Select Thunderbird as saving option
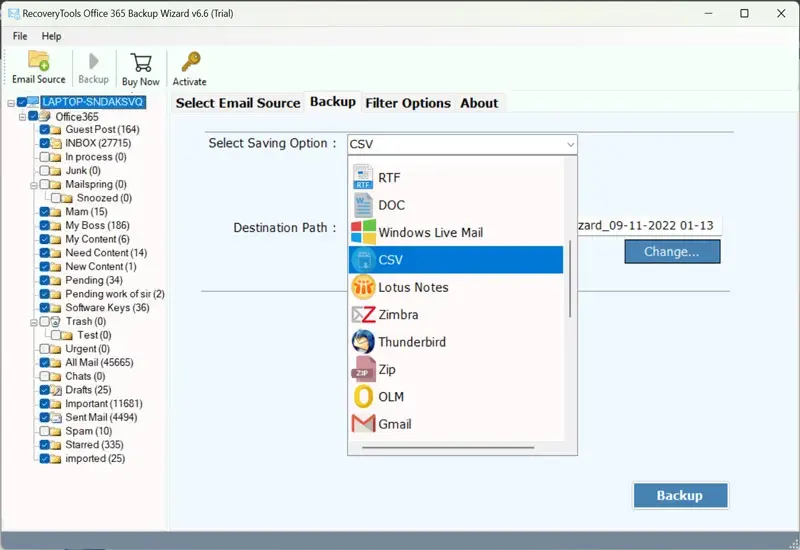The image size is (800, 550). pos(412,342)
